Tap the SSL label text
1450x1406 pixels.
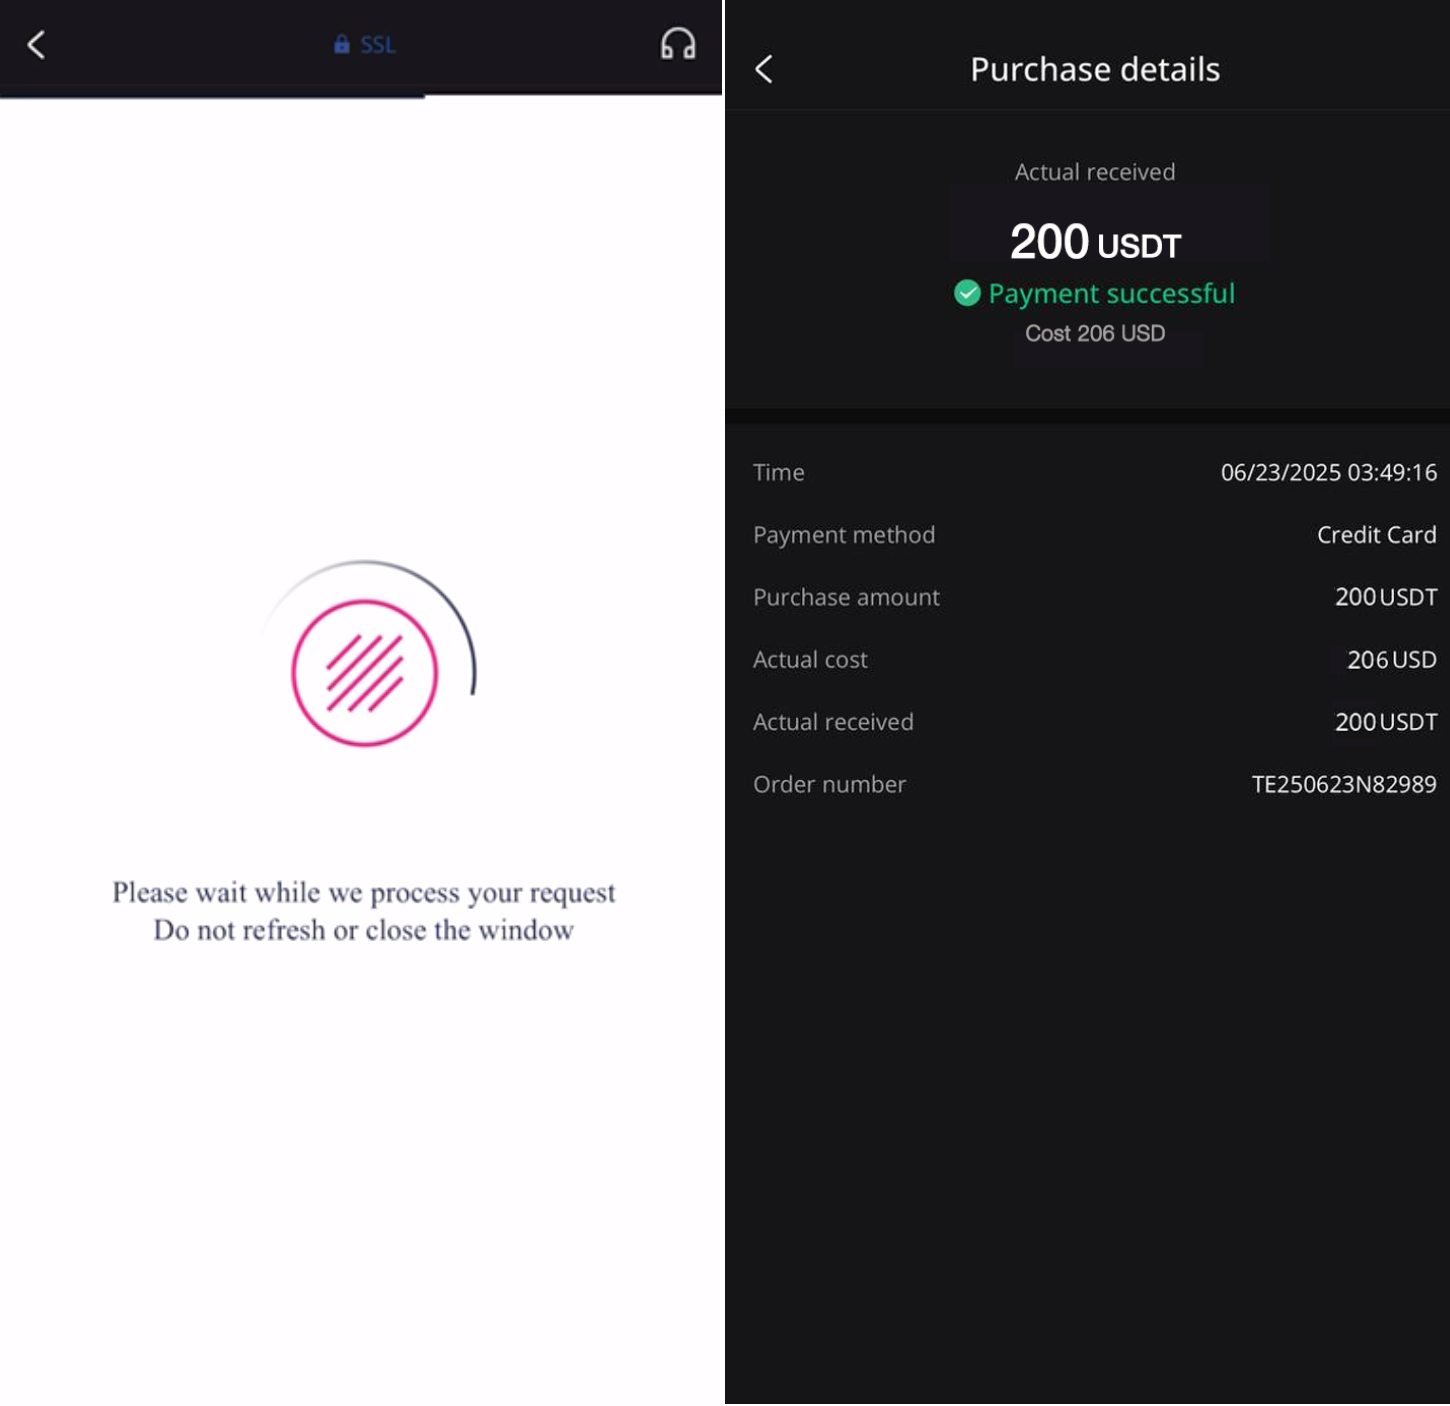378,45
